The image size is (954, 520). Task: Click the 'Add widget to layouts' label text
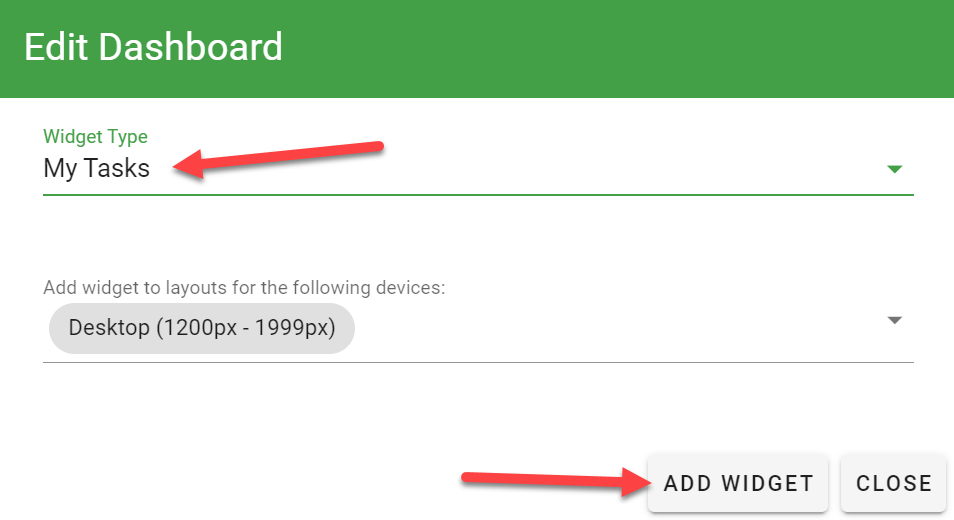click(x=243, y=288)
